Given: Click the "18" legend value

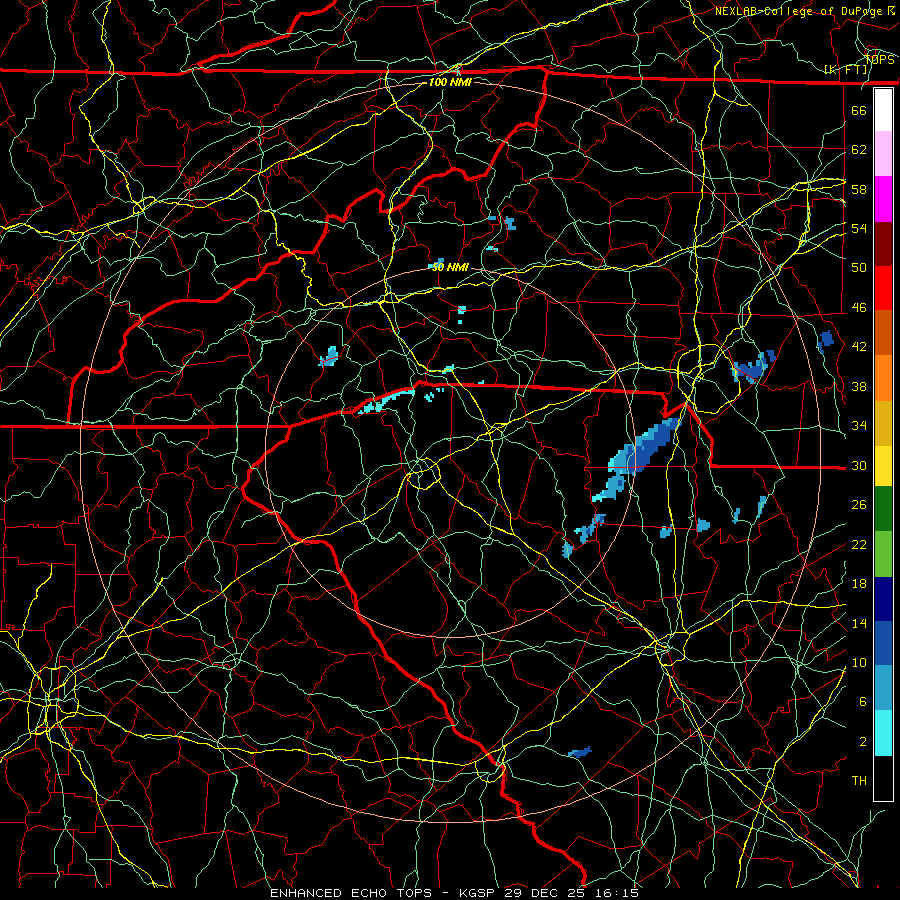Looking at the screenshot, I should pos(859,584).
